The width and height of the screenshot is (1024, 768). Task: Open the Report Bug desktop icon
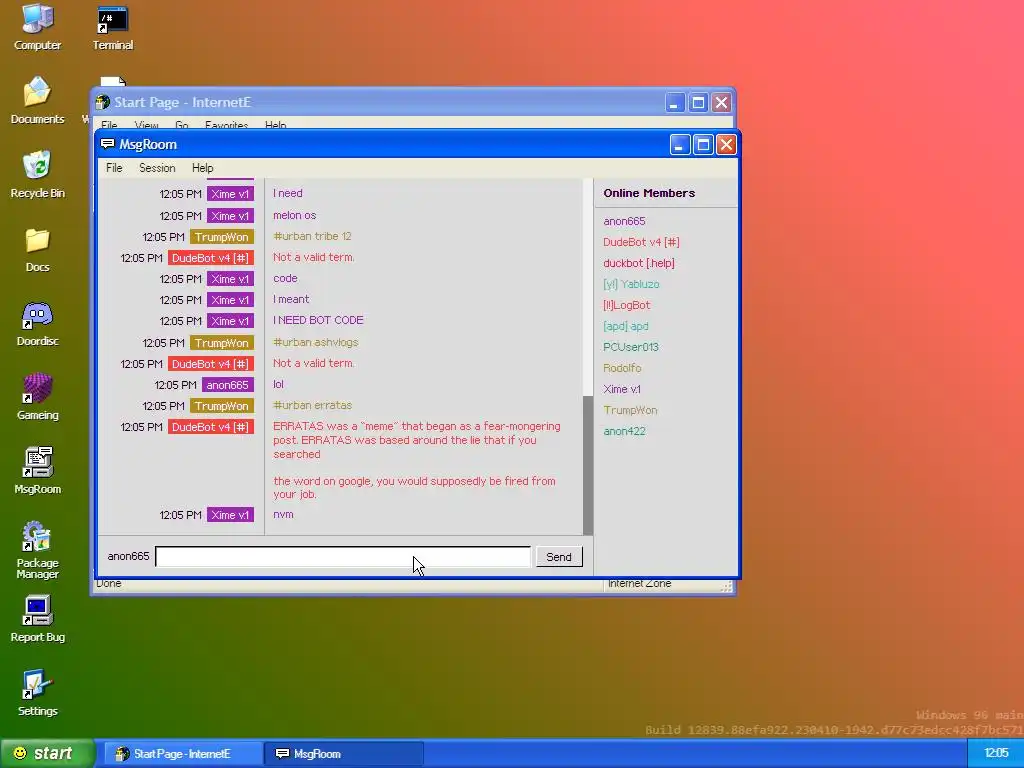pyautogui.click(x=37, y=619)
